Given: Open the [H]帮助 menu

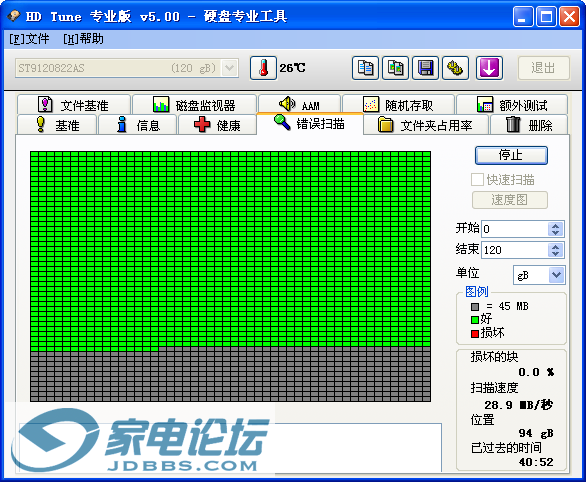Looking at the screenshot, I should [83, 39].
